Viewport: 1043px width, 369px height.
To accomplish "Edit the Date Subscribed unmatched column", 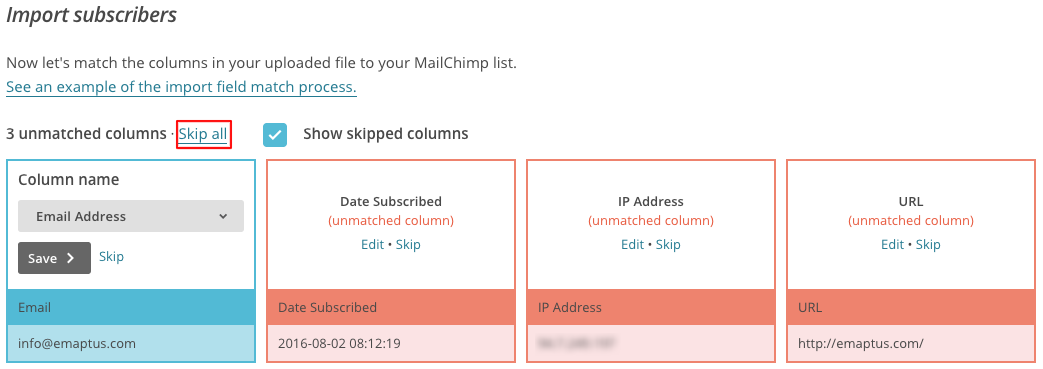I will point(372,245).
